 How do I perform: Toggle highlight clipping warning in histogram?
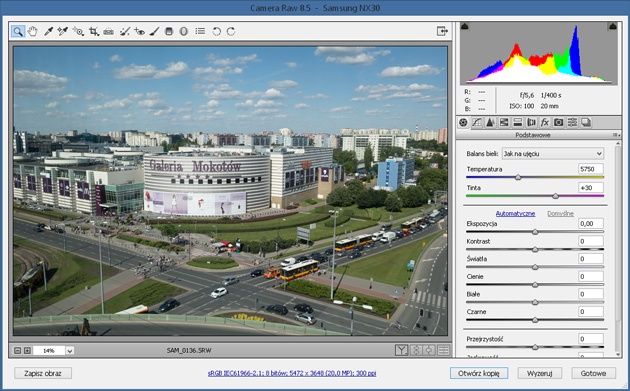pyautogui.click(x=612, y=27)
